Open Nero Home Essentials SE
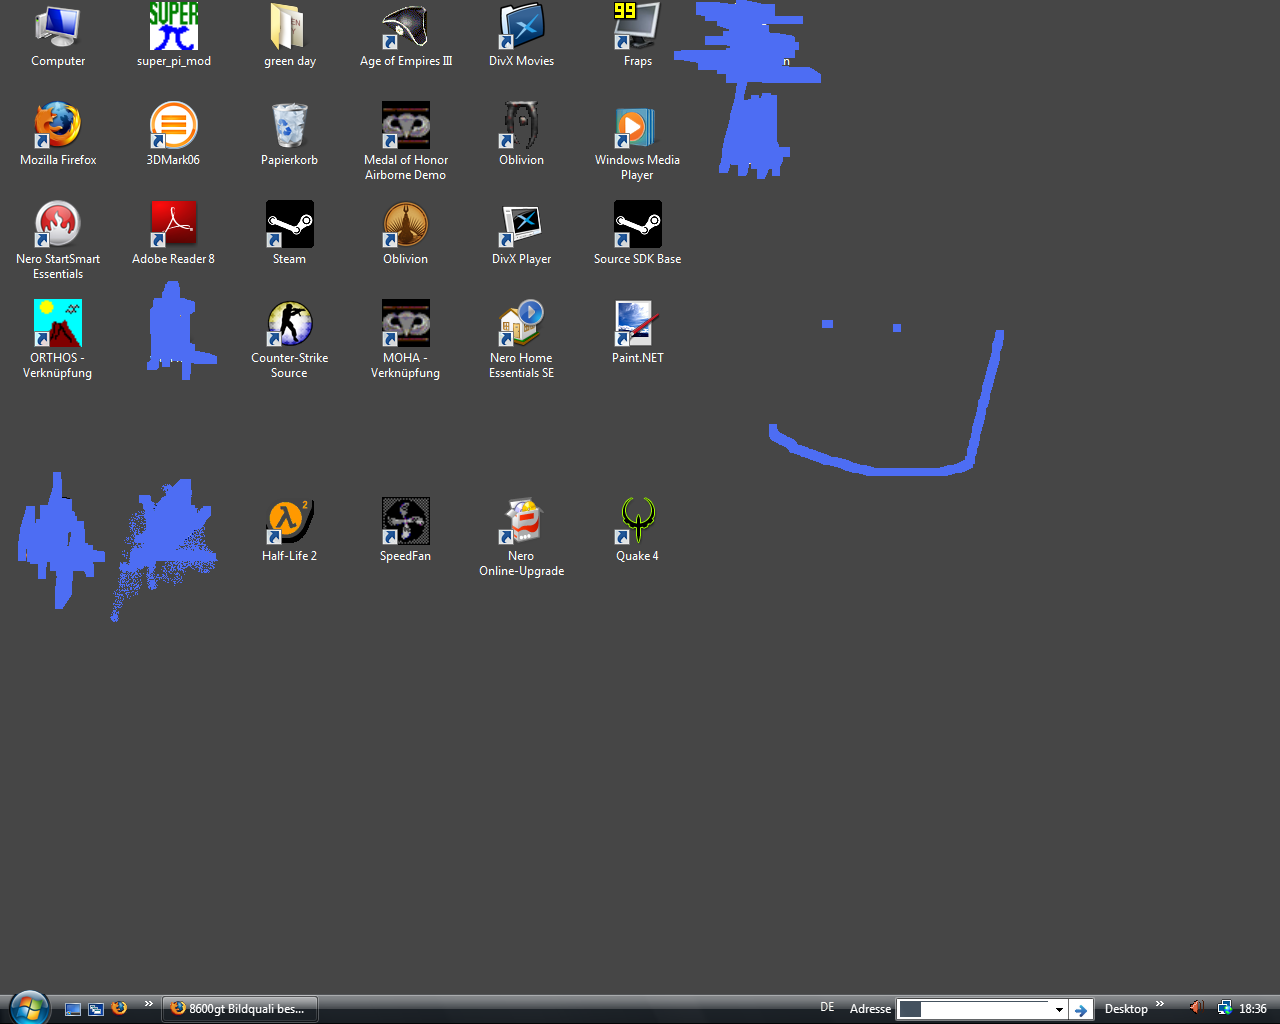 521,339
